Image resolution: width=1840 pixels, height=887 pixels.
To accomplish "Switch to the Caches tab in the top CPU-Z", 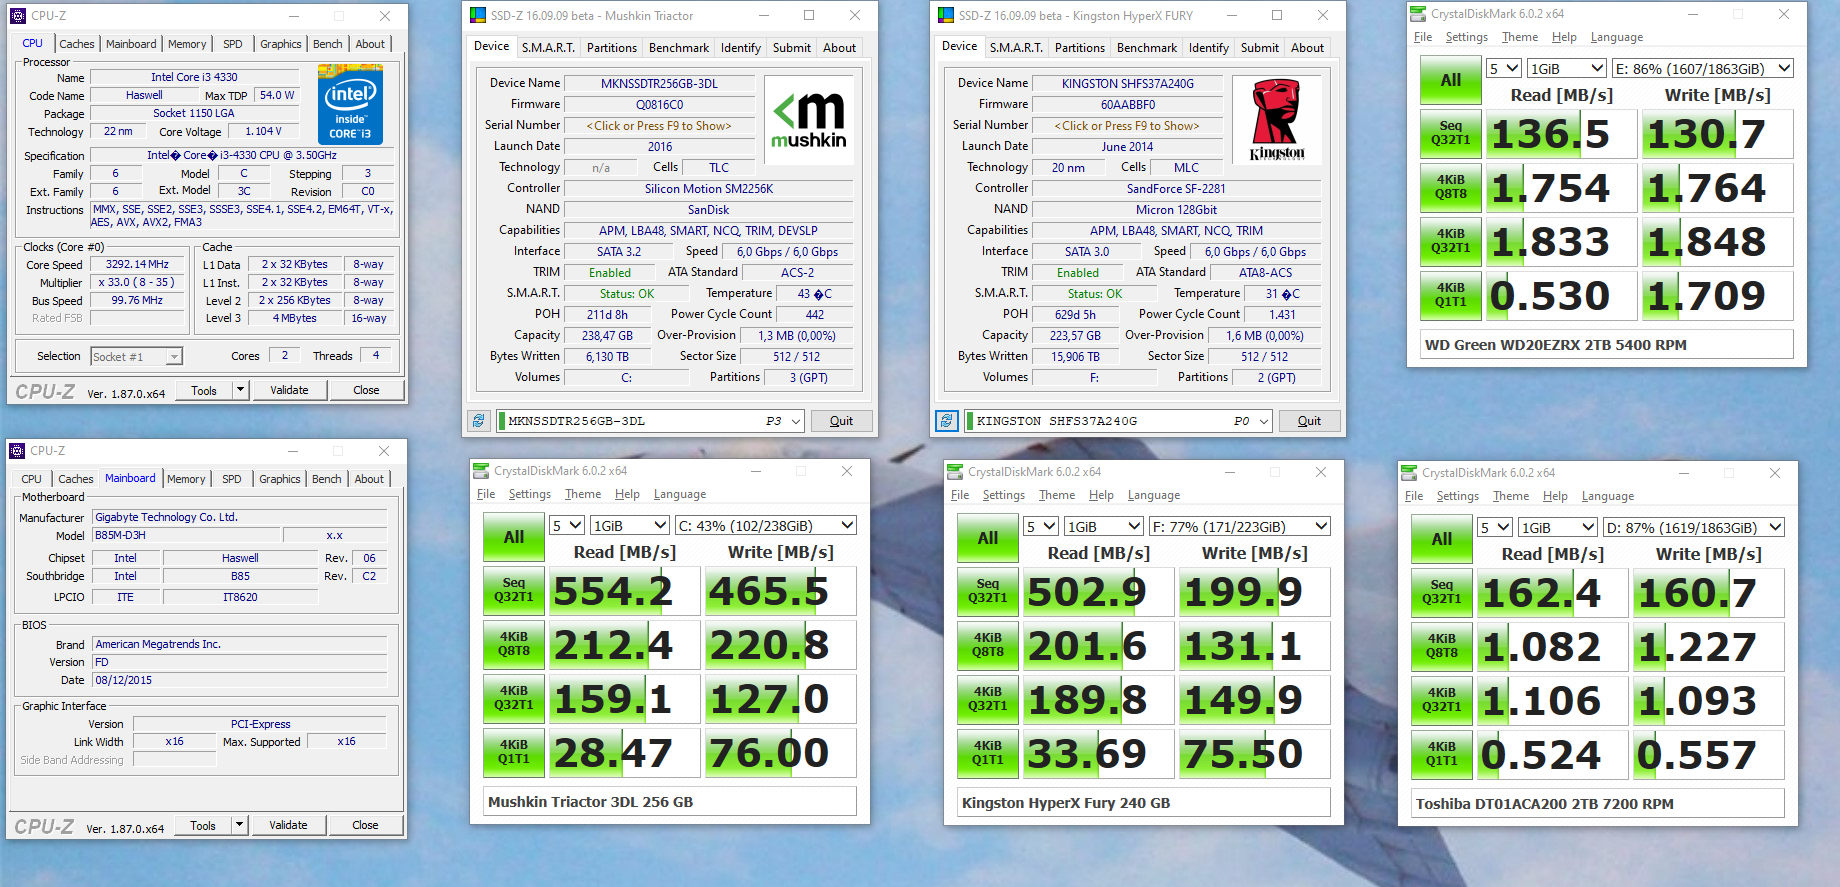I will tap(76, 44).
